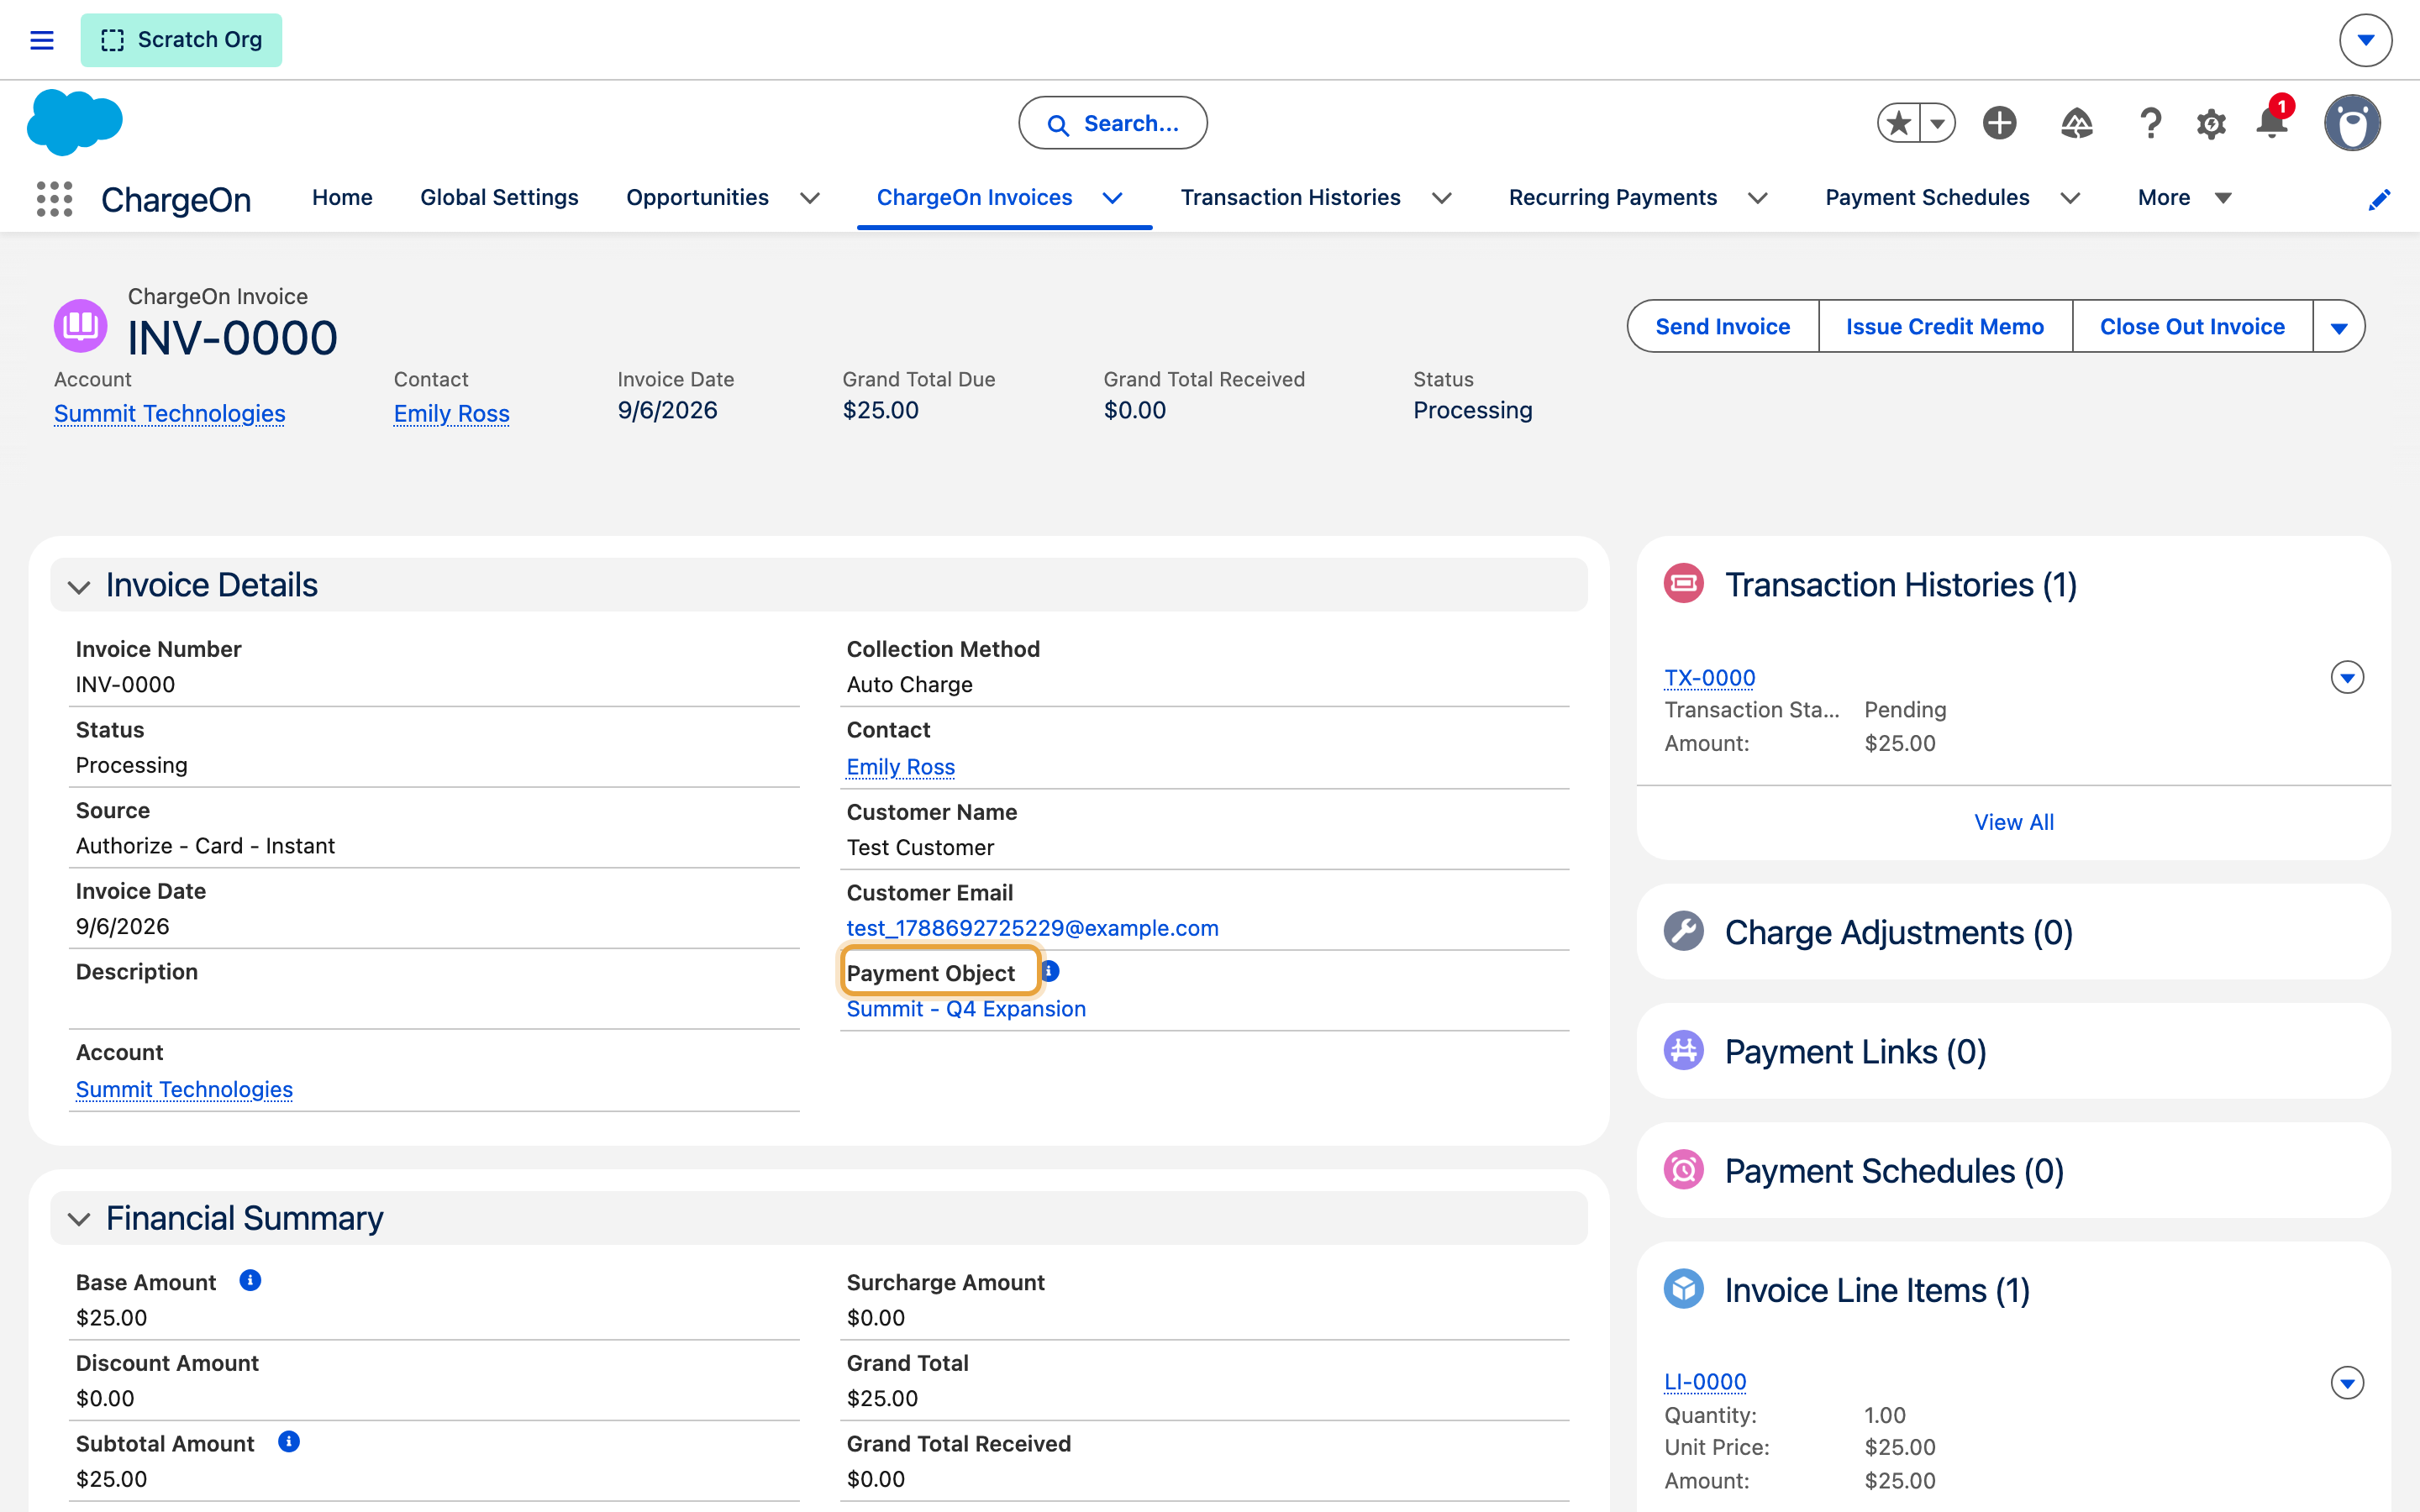
Task: Open the Trailhead guidance icon
Action: [x=2076, y=123]
